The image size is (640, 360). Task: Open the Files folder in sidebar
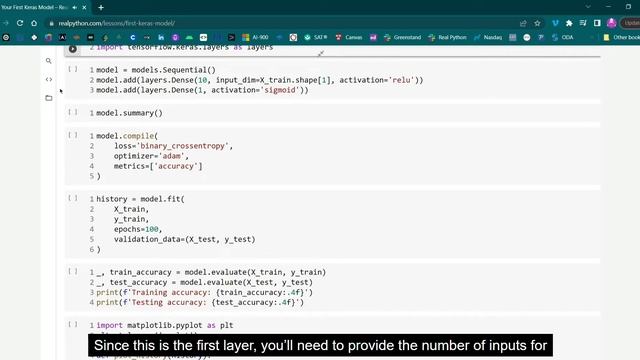click(x=49, y=98)
